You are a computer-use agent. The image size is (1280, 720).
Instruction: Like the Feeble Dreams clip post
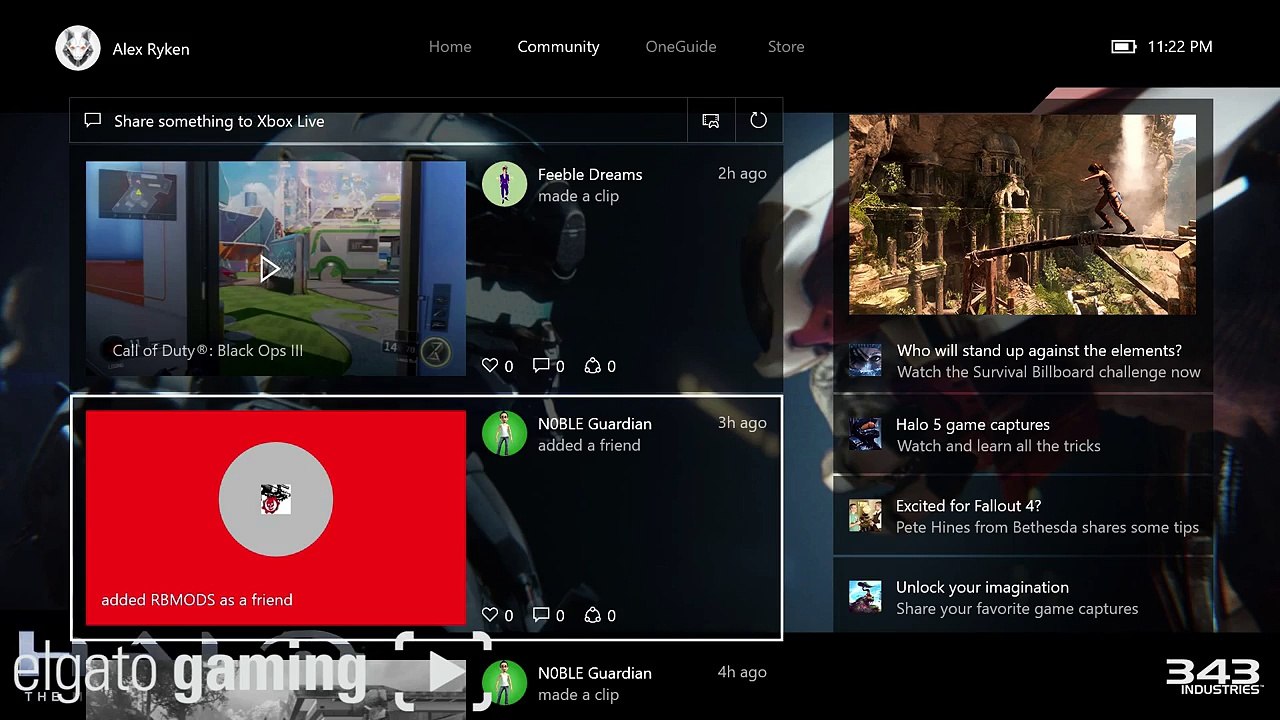pos(497,366)
